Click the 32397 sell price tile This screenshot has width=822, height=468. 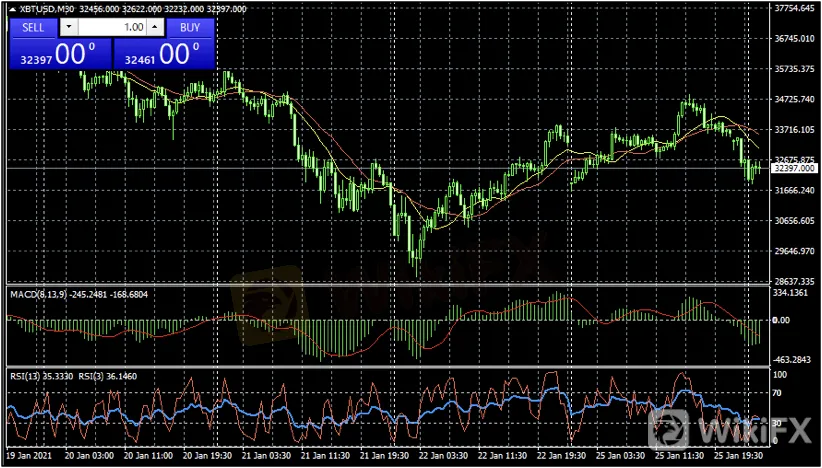tap(59, 55)
